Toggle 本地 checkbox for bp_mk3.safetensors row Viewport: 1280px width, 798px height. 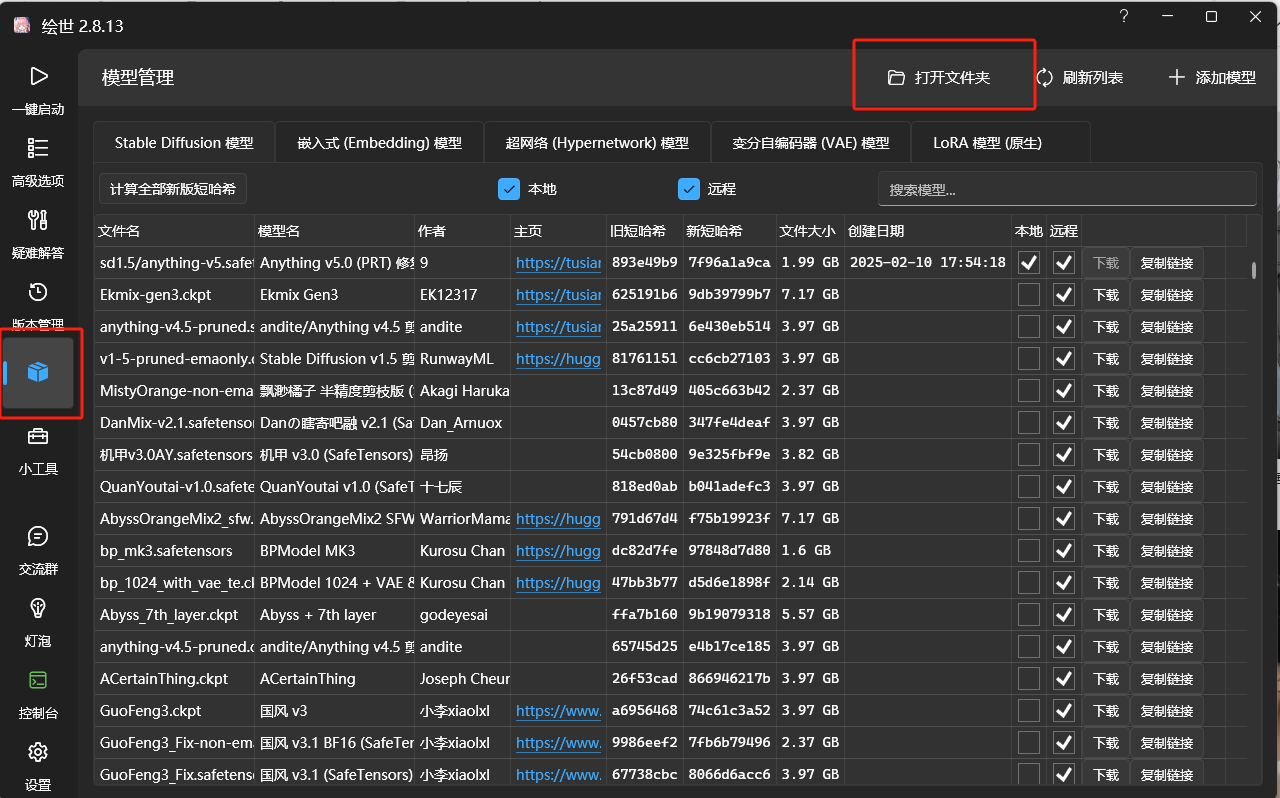pos(1029,551)
